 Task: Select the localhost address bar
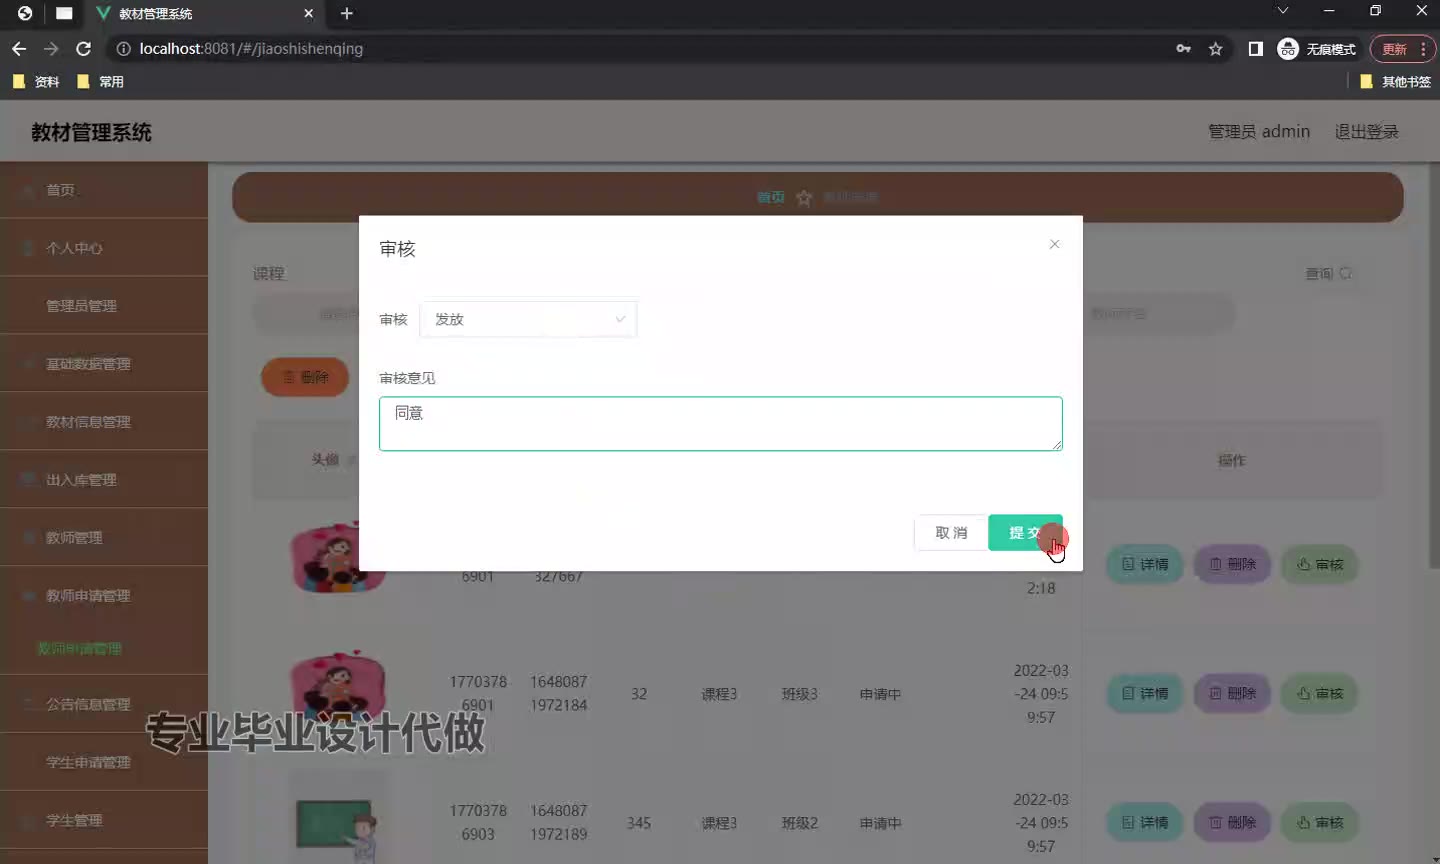pyautogui.click(x=640, y=48)
